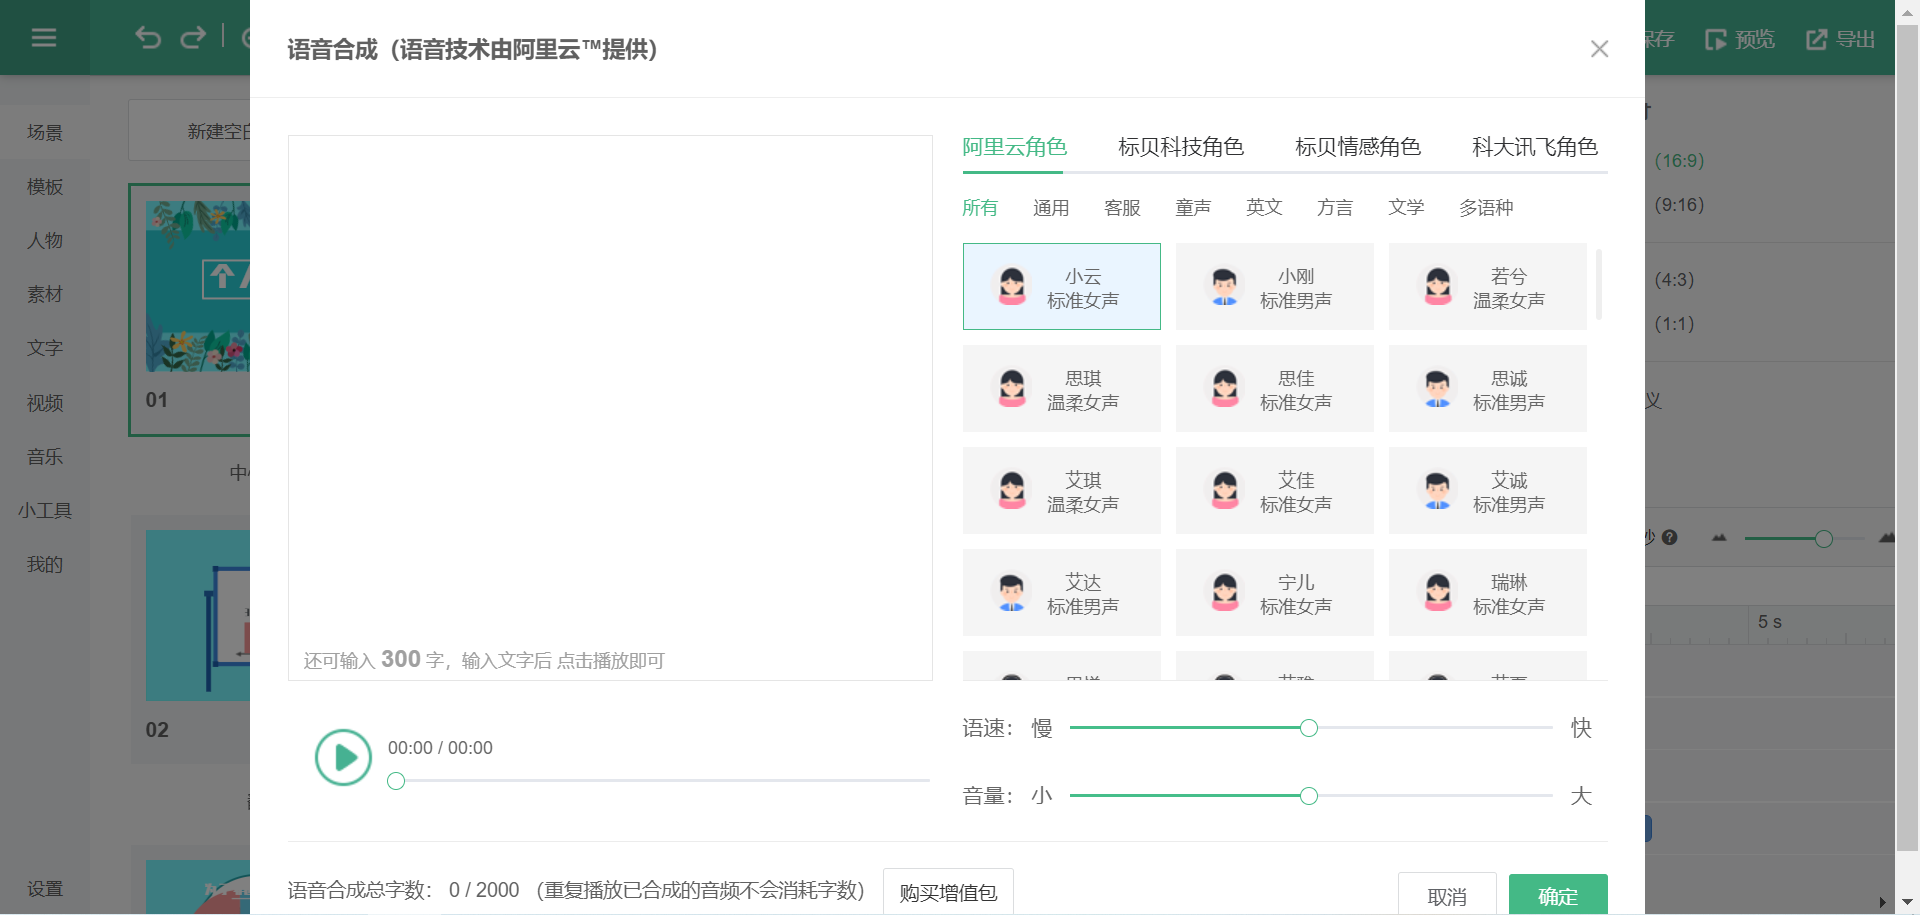The image size is (1920, 915).
Task: Pick the 若兮 gentle female voice
Action: pos(1487,287)
